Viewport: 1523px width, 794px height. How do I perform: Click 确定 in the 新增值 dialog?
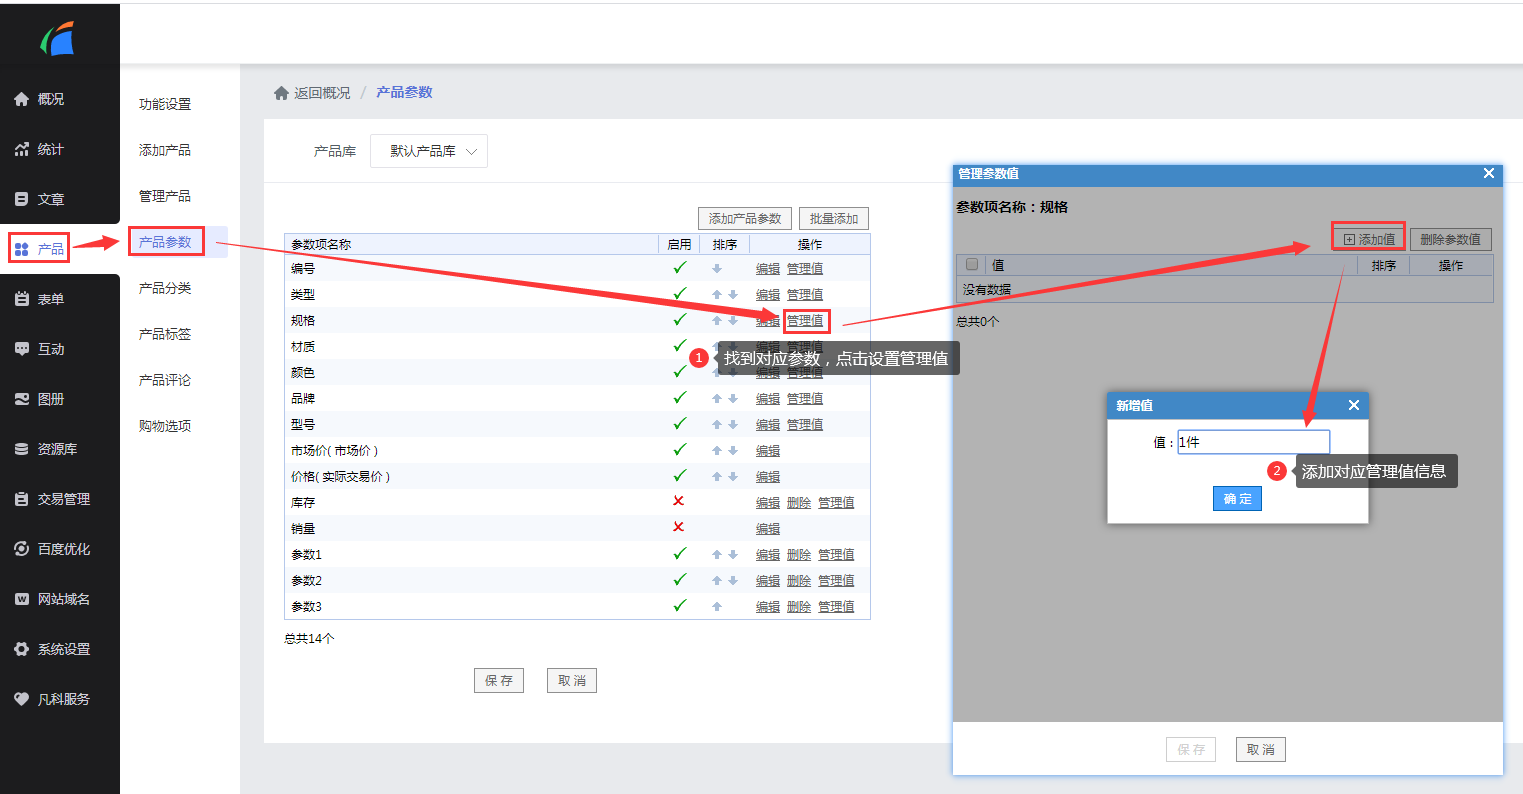[x=1237, y=498]
